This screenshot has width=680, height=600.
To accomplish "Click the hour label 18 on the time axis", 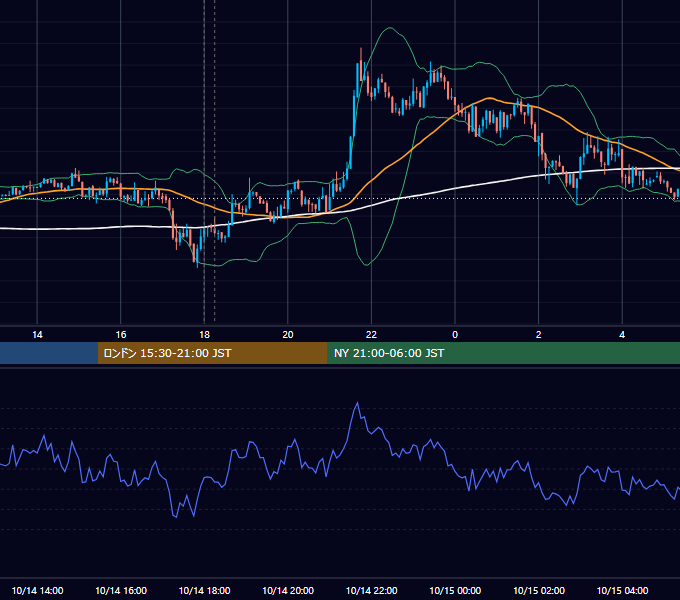I will (x=204, y=335).
